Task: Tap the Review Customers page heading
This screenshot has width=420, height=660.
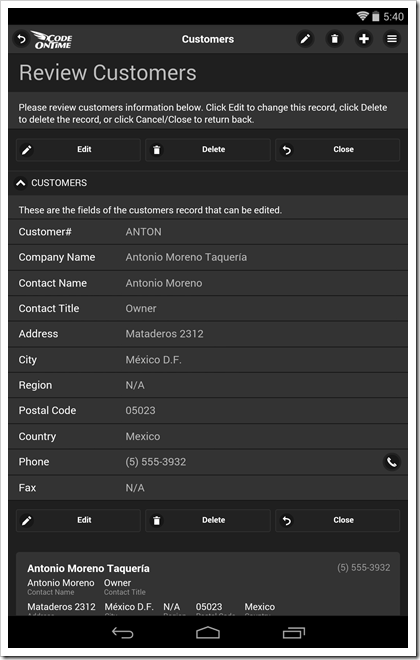Action: [108, 73]
